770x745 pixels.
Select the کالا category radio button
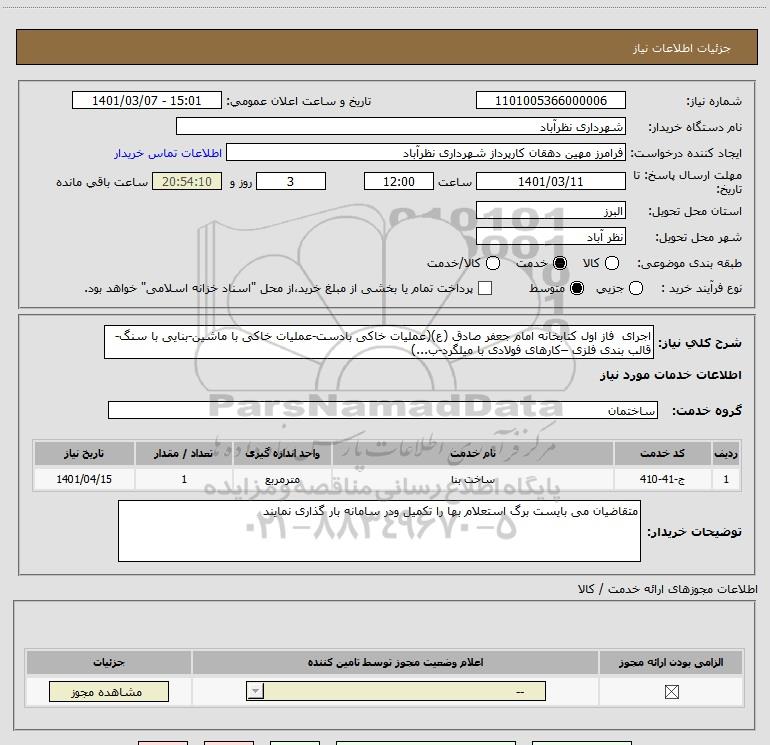tap(611, 263)
